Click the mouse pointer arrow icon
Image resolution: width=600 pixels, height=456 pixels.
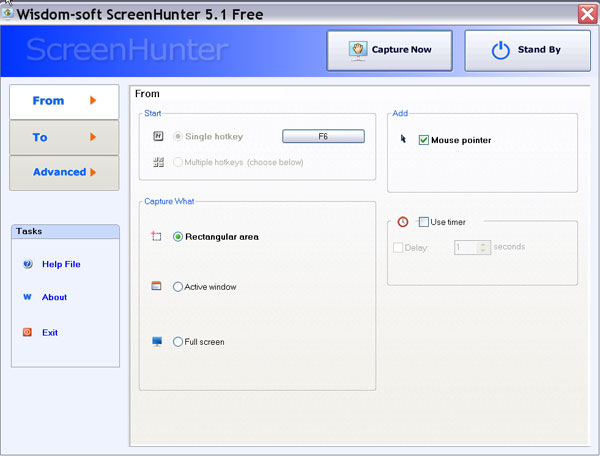tap(403, 138)
